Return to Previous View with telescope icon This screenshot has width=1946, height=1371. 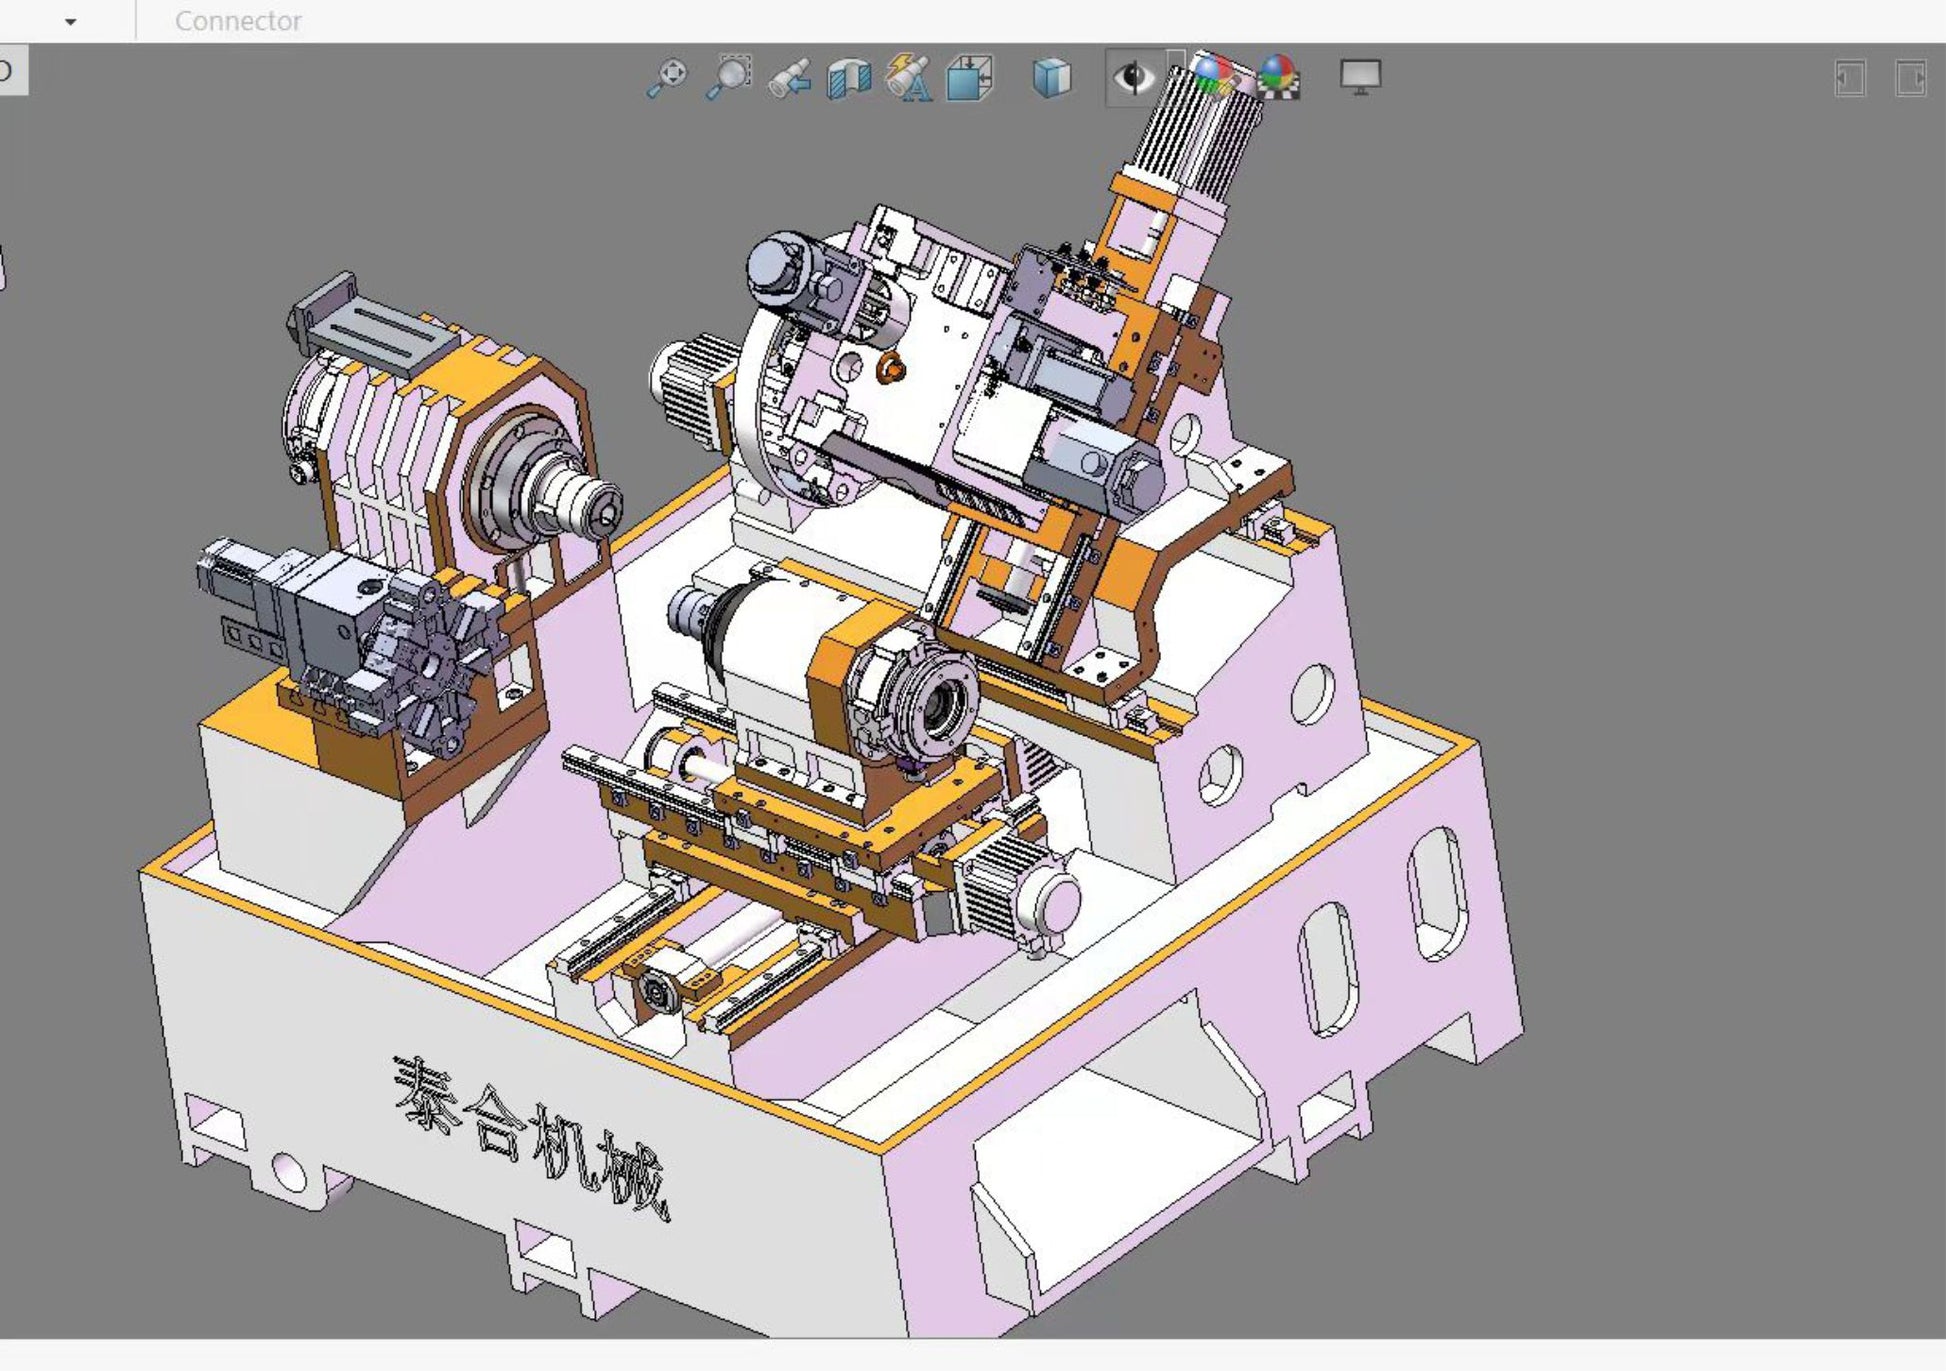coord(789,78)
